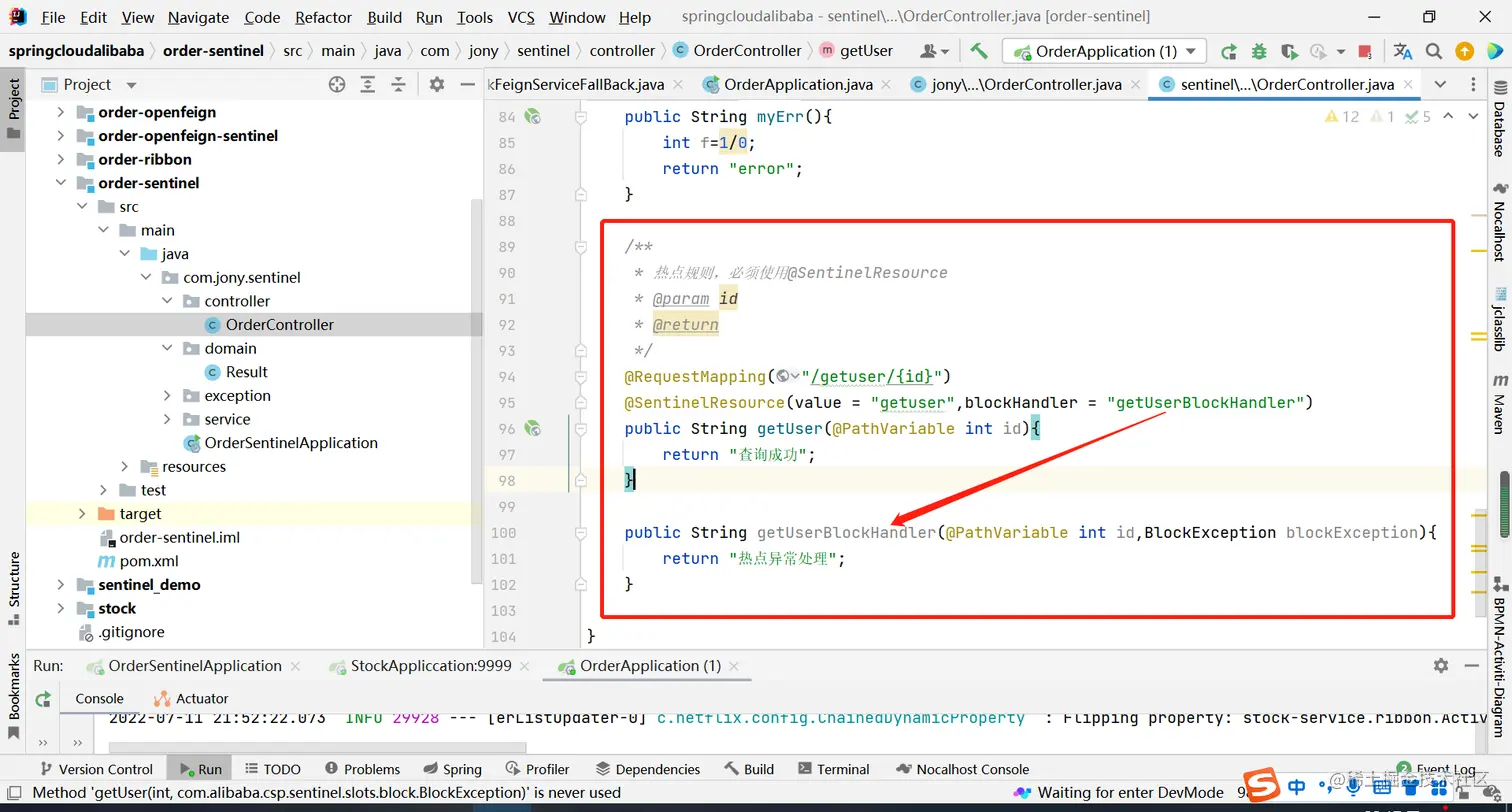The height and width of the screenshot is (812, 1512).
Task: Expand all nodes in Project panel
Action: point(370,85)
